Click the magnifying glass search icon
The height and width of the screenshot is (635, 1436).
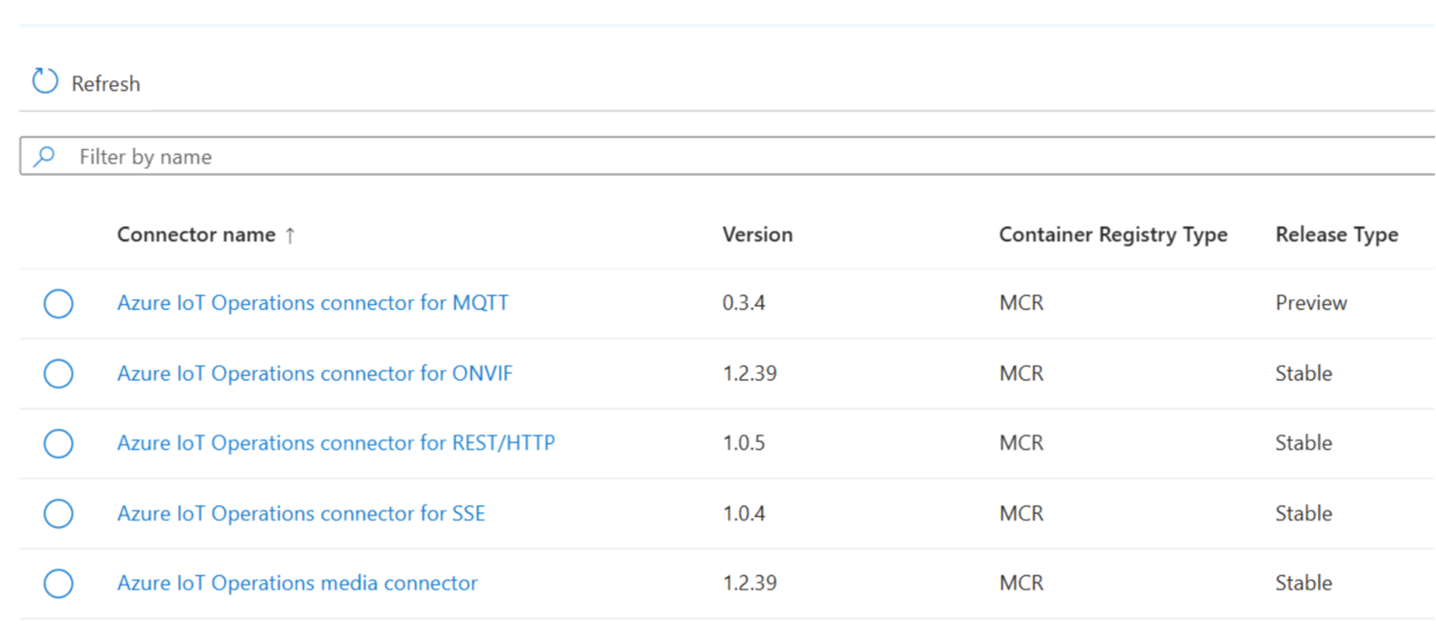pos(44,156)
